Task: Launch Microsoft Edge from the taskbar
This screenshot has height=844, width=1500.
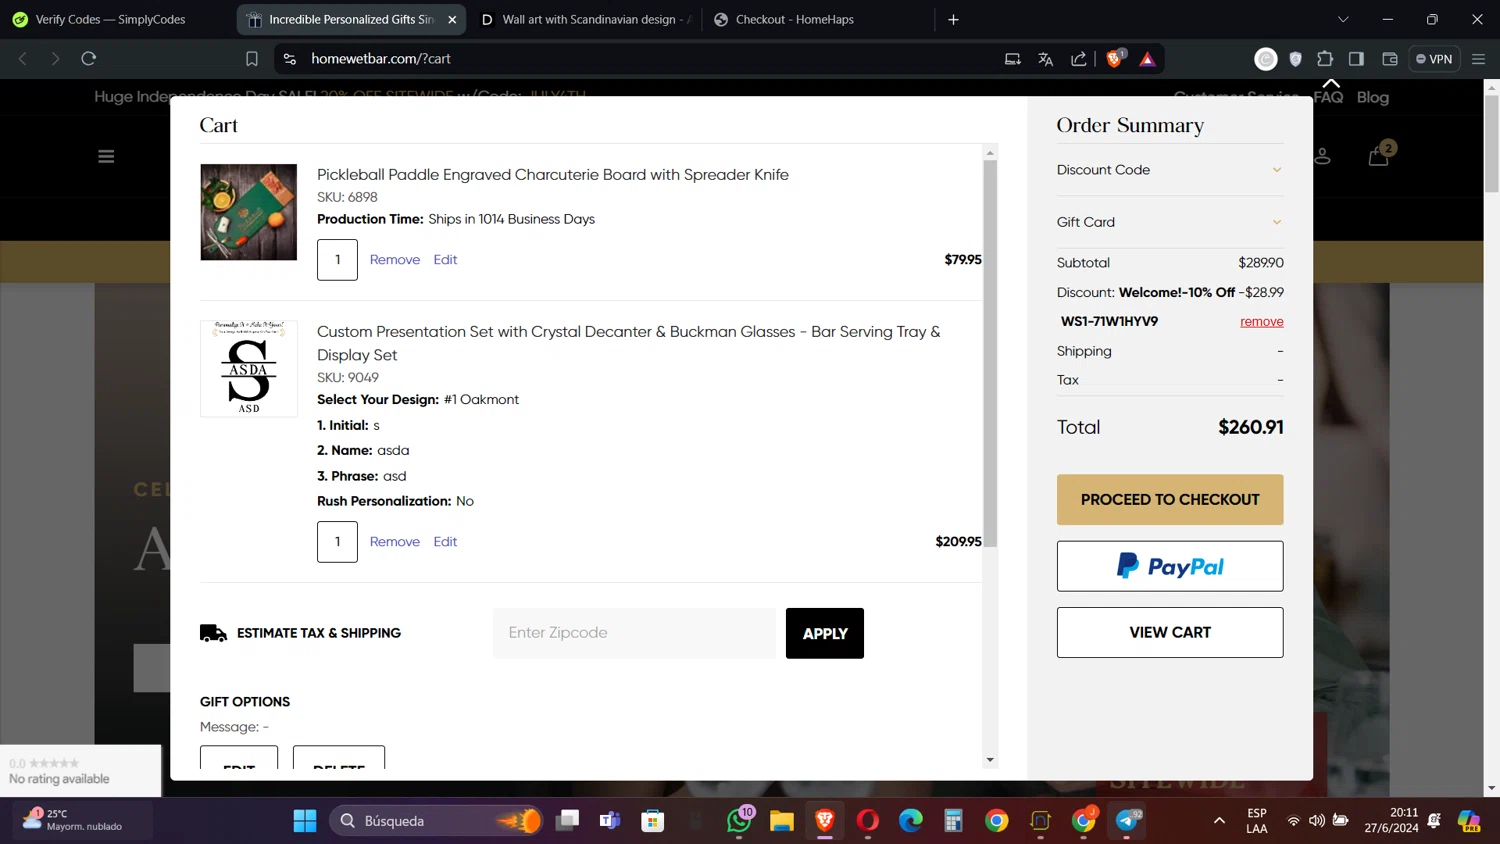Action: point(911,821)
